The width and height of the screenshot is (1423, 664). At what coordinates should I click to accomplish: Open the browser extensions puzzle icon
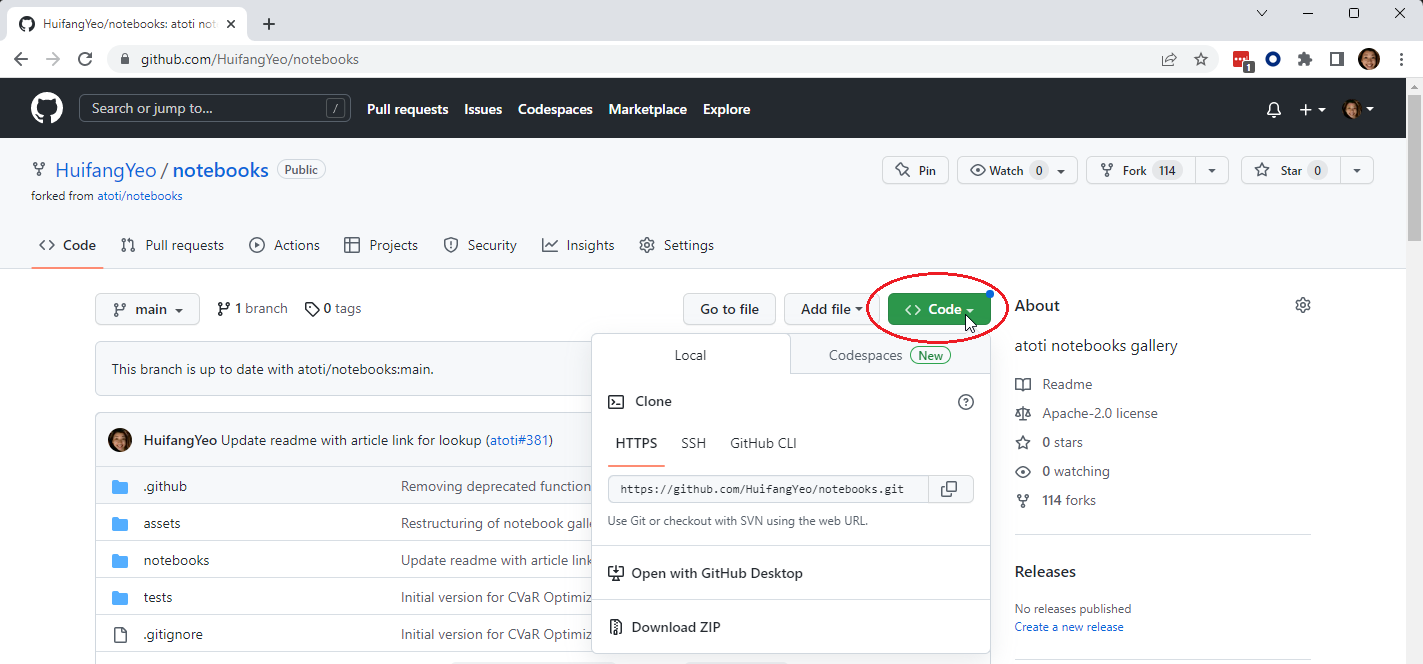coord(1305,59)
